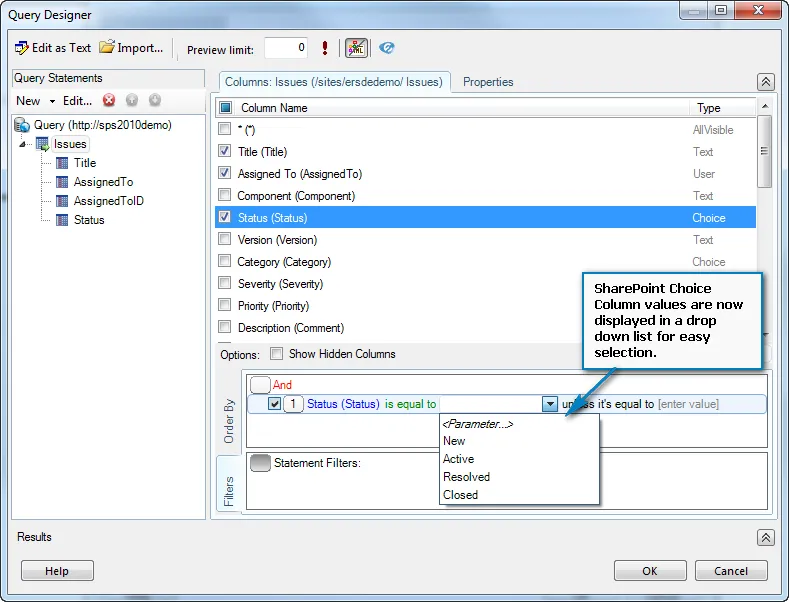Screen dimensions: 789x602
Task: Click the Preview limit input field
Action: [x=286, y=48]
